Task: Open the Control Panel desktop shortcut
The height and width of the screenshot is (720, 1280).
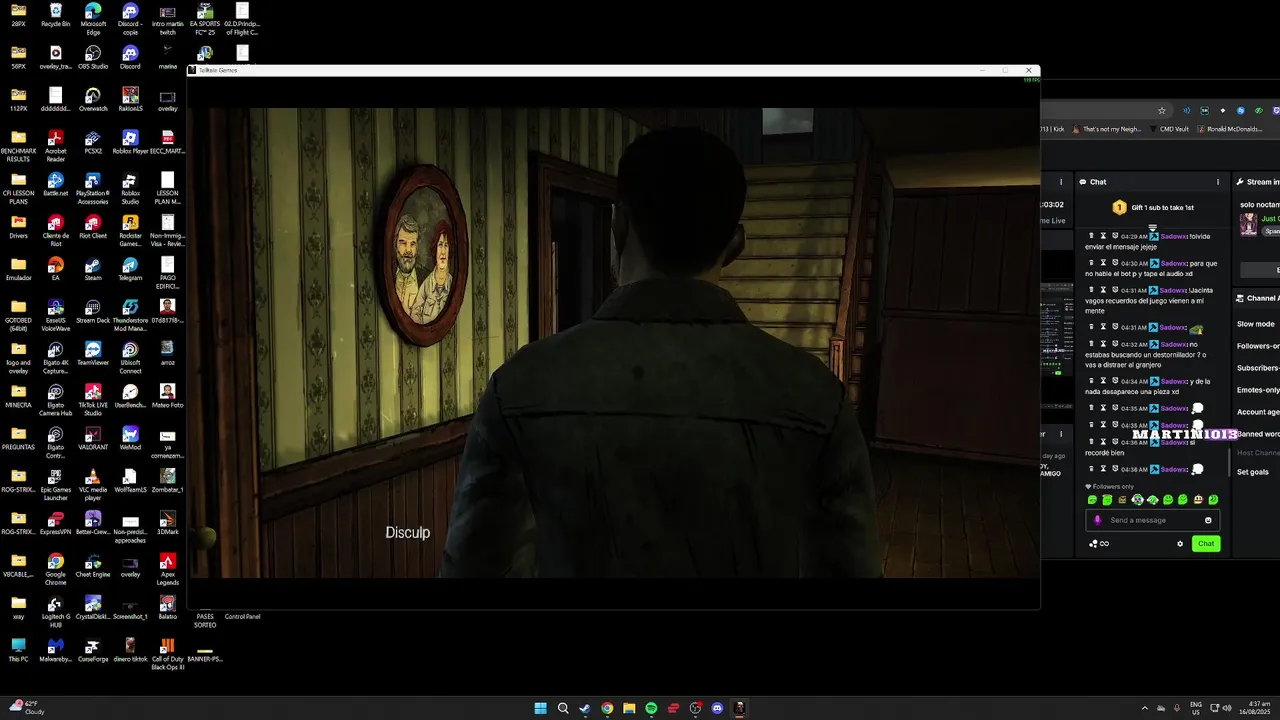Action: click(x=243, y=616)
